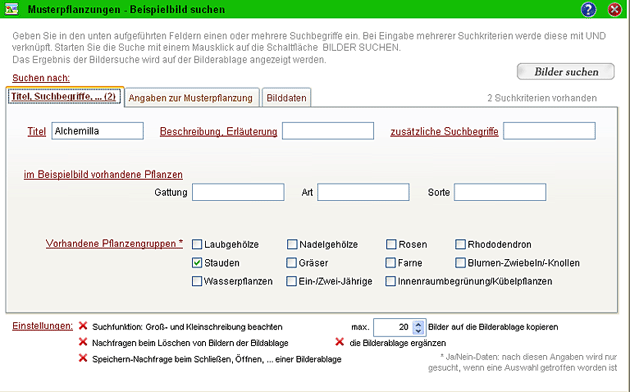Click the Titel label link
Viewport: 630px width, 392px height.
click(x=37, y=131)
